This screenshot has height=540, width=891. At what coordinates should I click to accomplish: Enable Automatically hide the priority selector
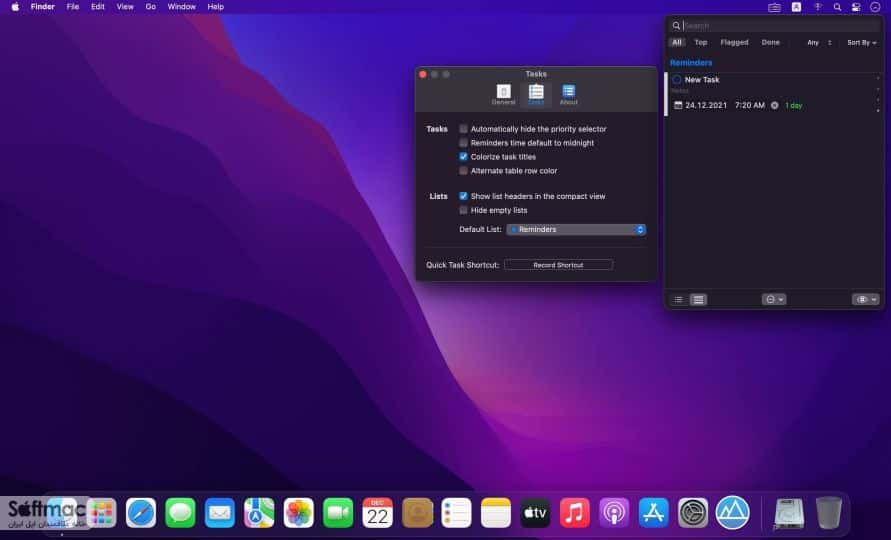coord(463,129)
